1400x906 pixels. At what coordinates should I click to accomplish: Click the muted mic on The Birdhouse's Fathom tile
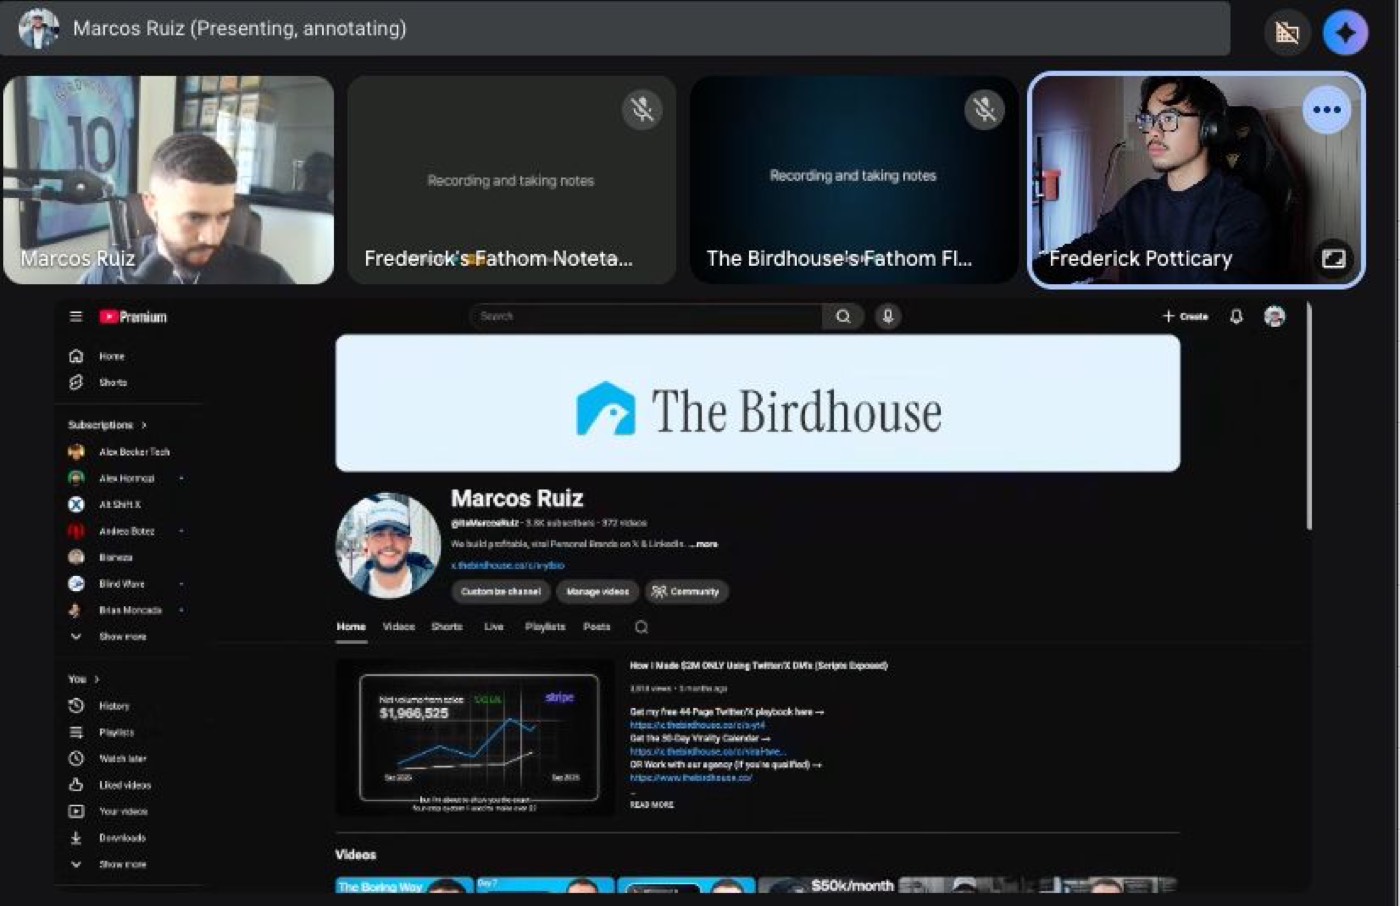[x=985, y=109]
